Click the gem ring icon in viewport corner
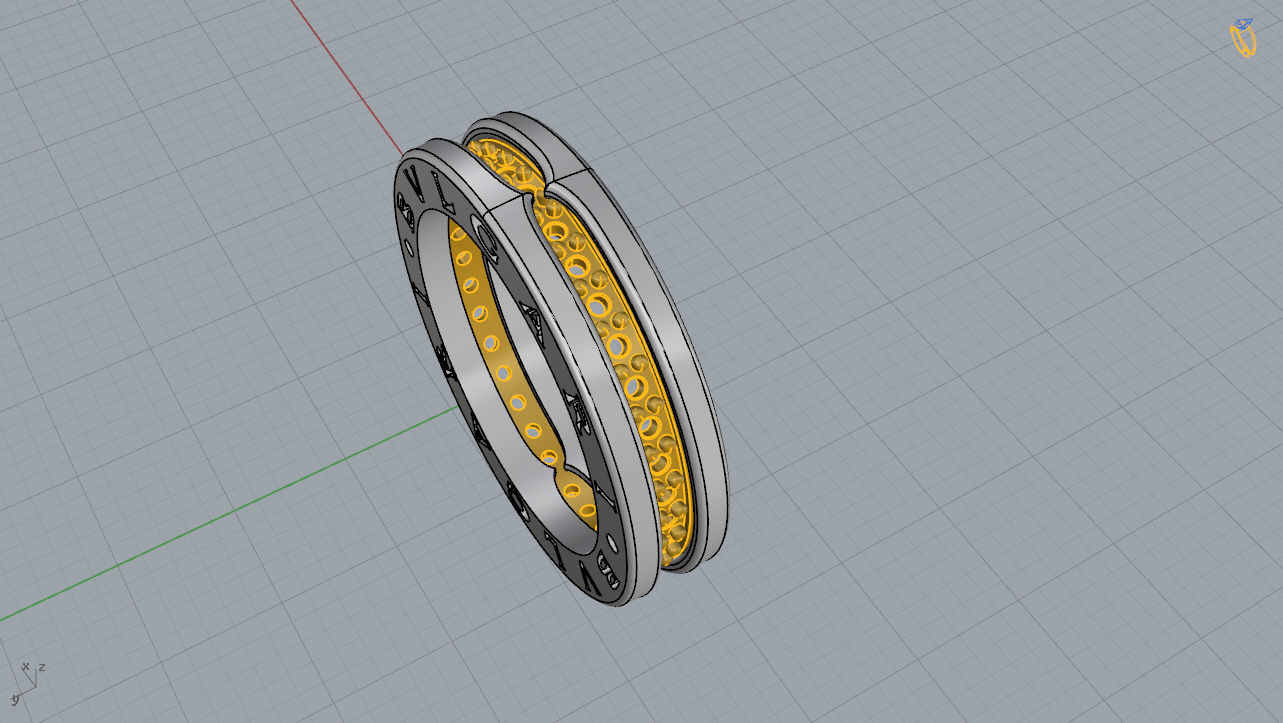Viewport: 1283px width, 723px height. [x=1243, y=38]
